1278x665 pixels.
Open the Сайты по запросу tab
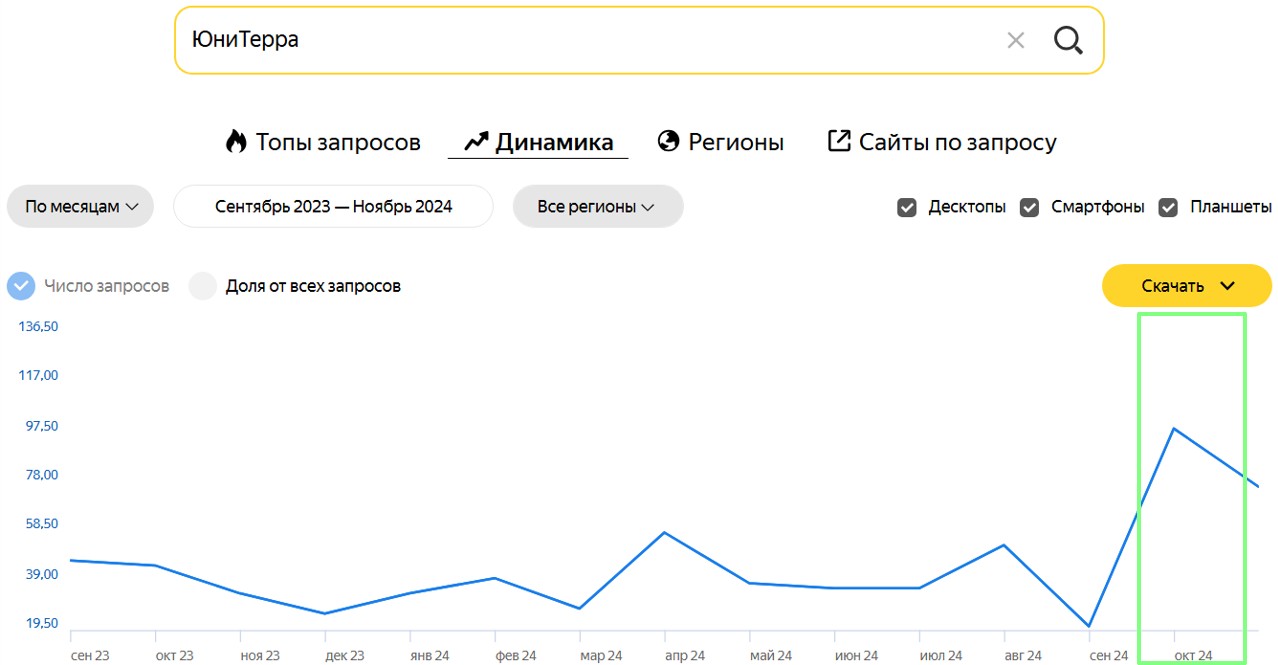(957, 142)
